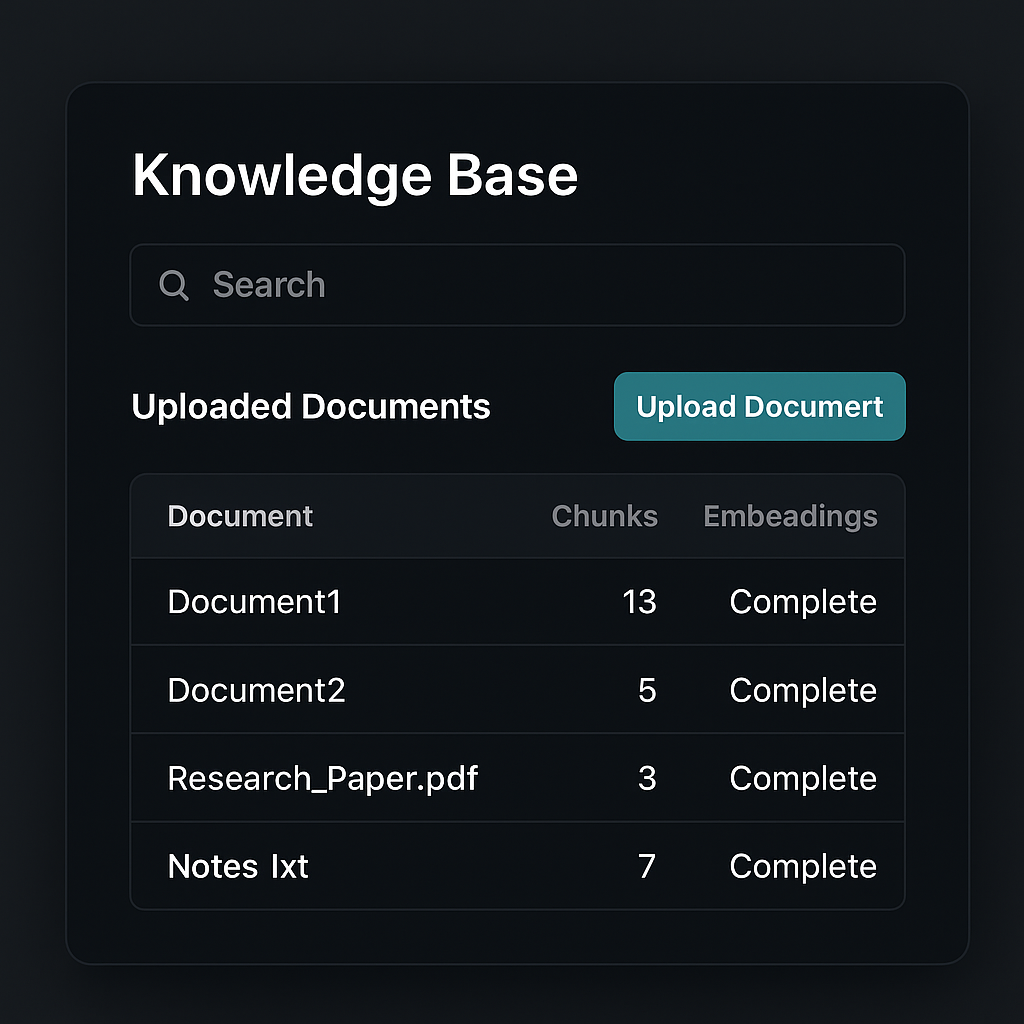
Task: Click the magnifier search icon
Action: [x=174, y=285]
